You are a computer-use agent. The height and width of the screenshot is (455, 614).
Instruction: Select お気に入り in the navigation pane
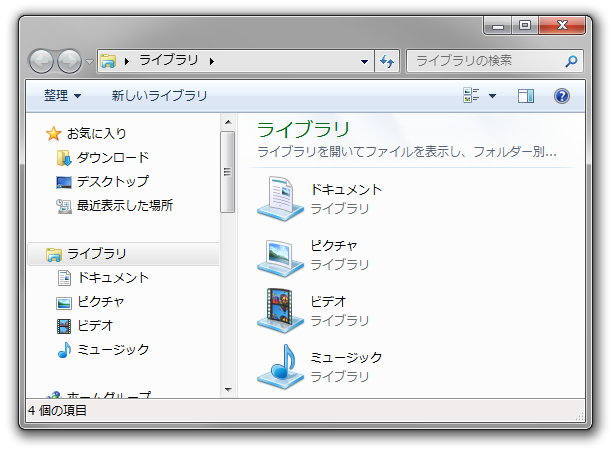96,134
